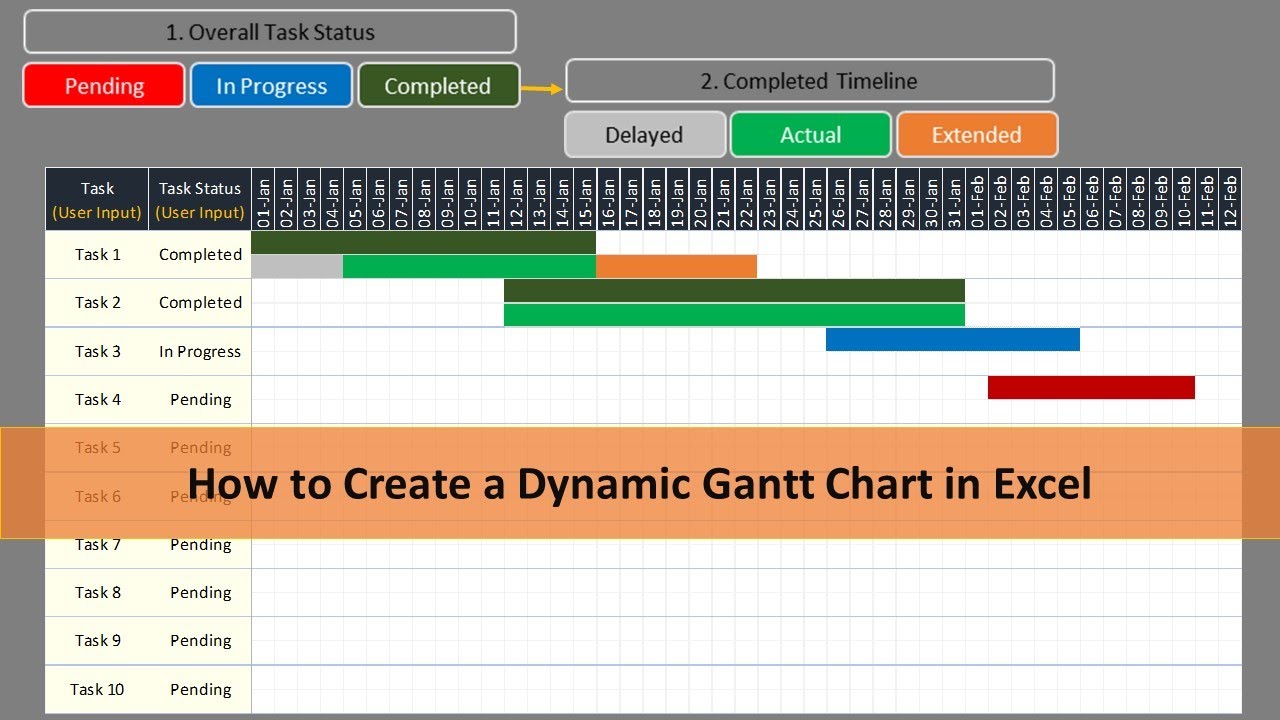Select the 10-Feb date header

pyautogui.click(x=1183, y=200)
